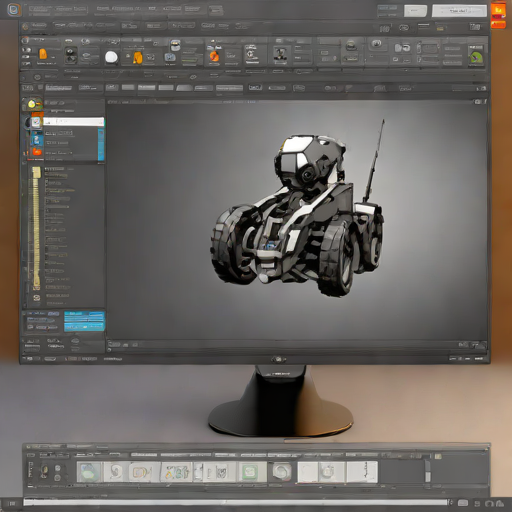Screen dimensions: 512x512
Task: Click the wide light-gray button at top right
Action: [x=459, y=11]
